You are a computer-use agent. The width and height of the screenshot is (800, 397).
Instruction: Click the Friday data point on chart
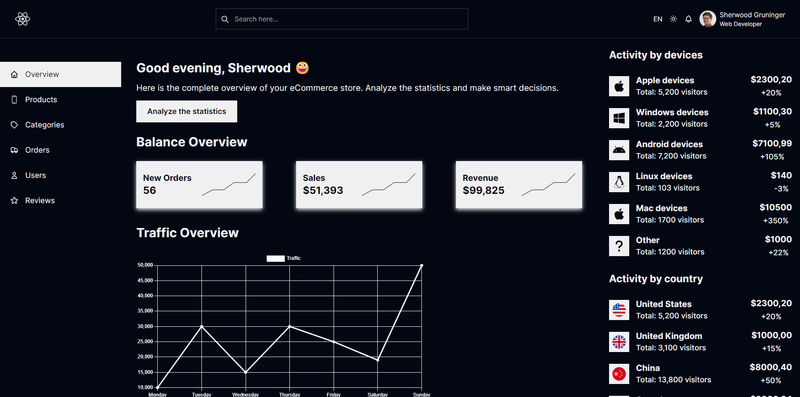334,341
